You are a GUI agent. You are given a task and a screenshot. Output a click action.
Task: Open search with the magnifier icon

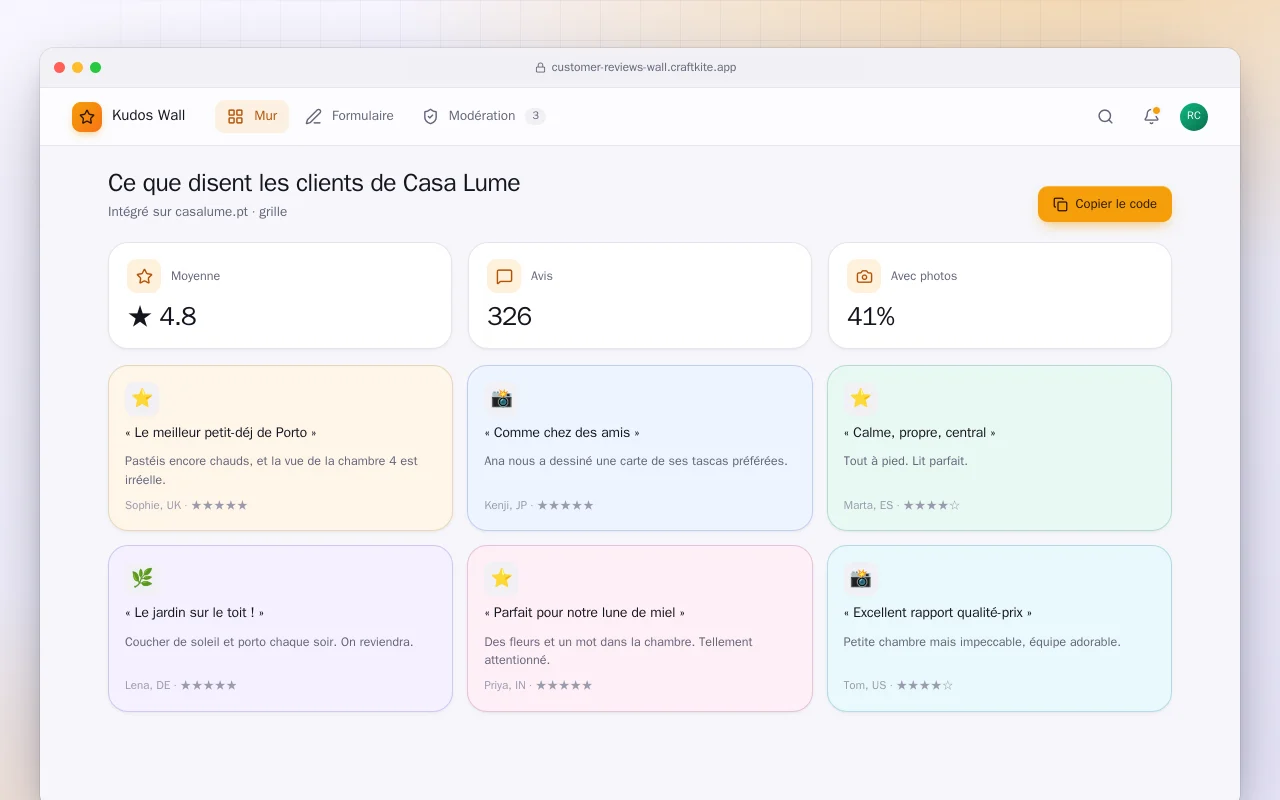[1105, 116]
